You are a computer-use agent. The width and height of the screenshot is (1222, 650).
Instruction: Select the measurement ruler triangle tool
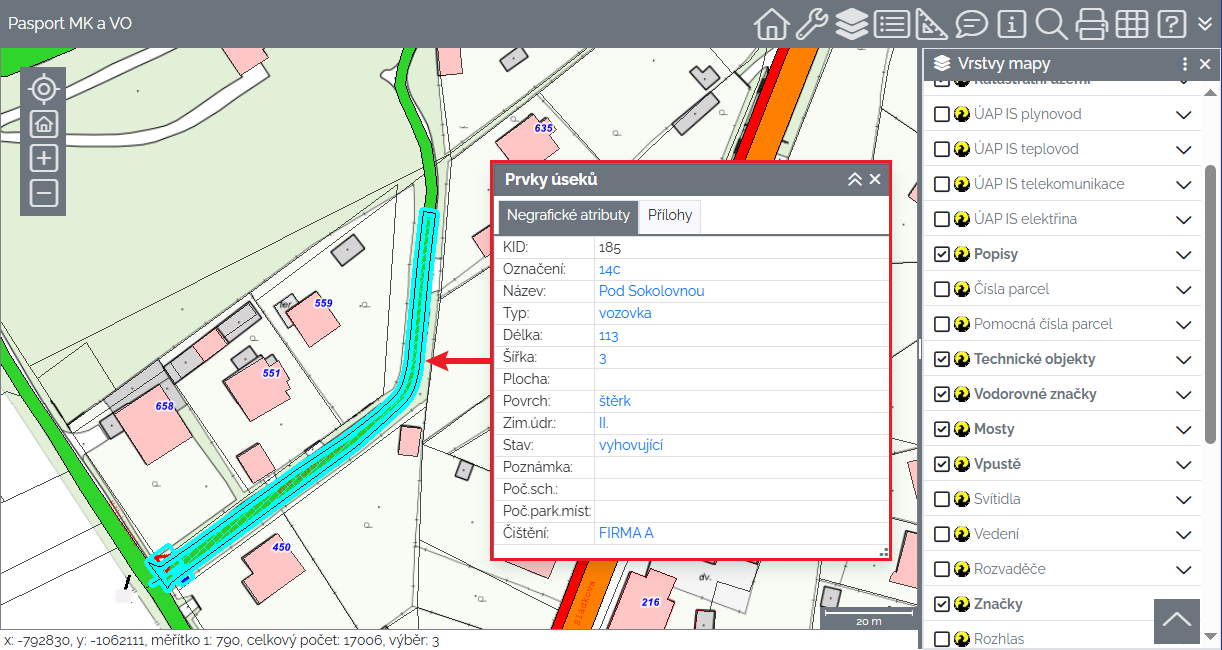tap(931, 23)
